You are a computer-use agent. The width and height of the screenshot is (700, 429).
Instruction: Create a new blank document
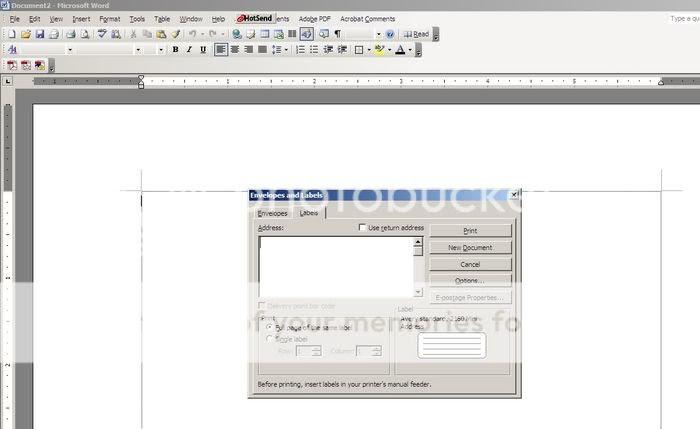tap(12, 34)
